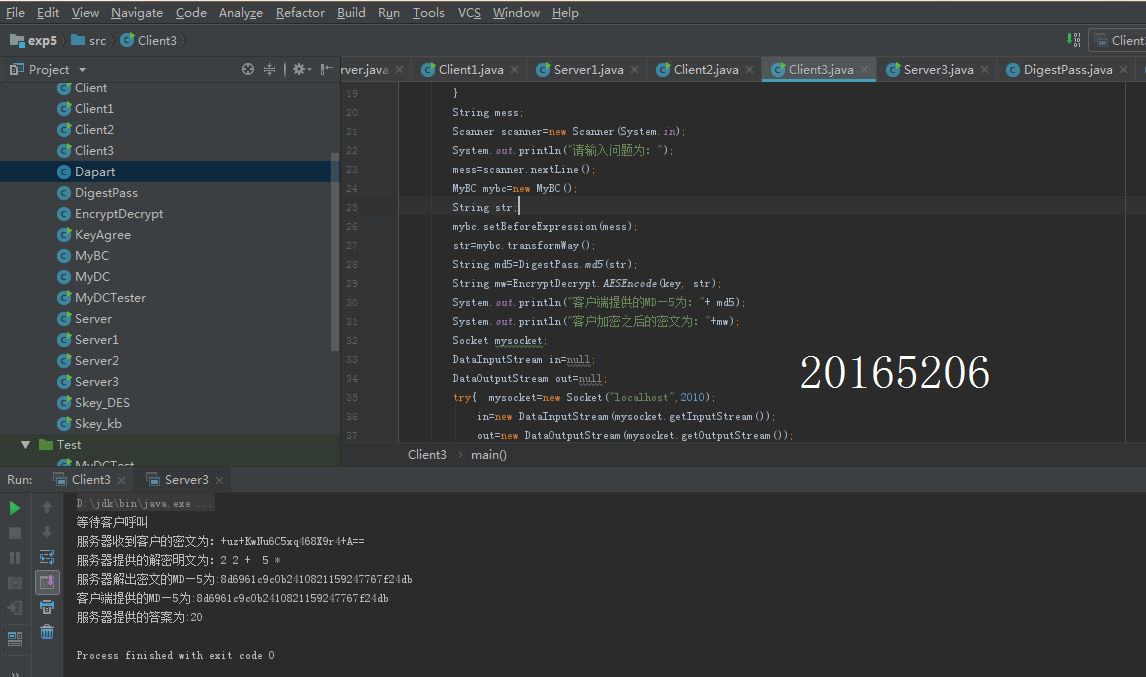Viewport: 1146px width, 677px height.
Task: Collapse the Test folder
Action: coord(26,445)
